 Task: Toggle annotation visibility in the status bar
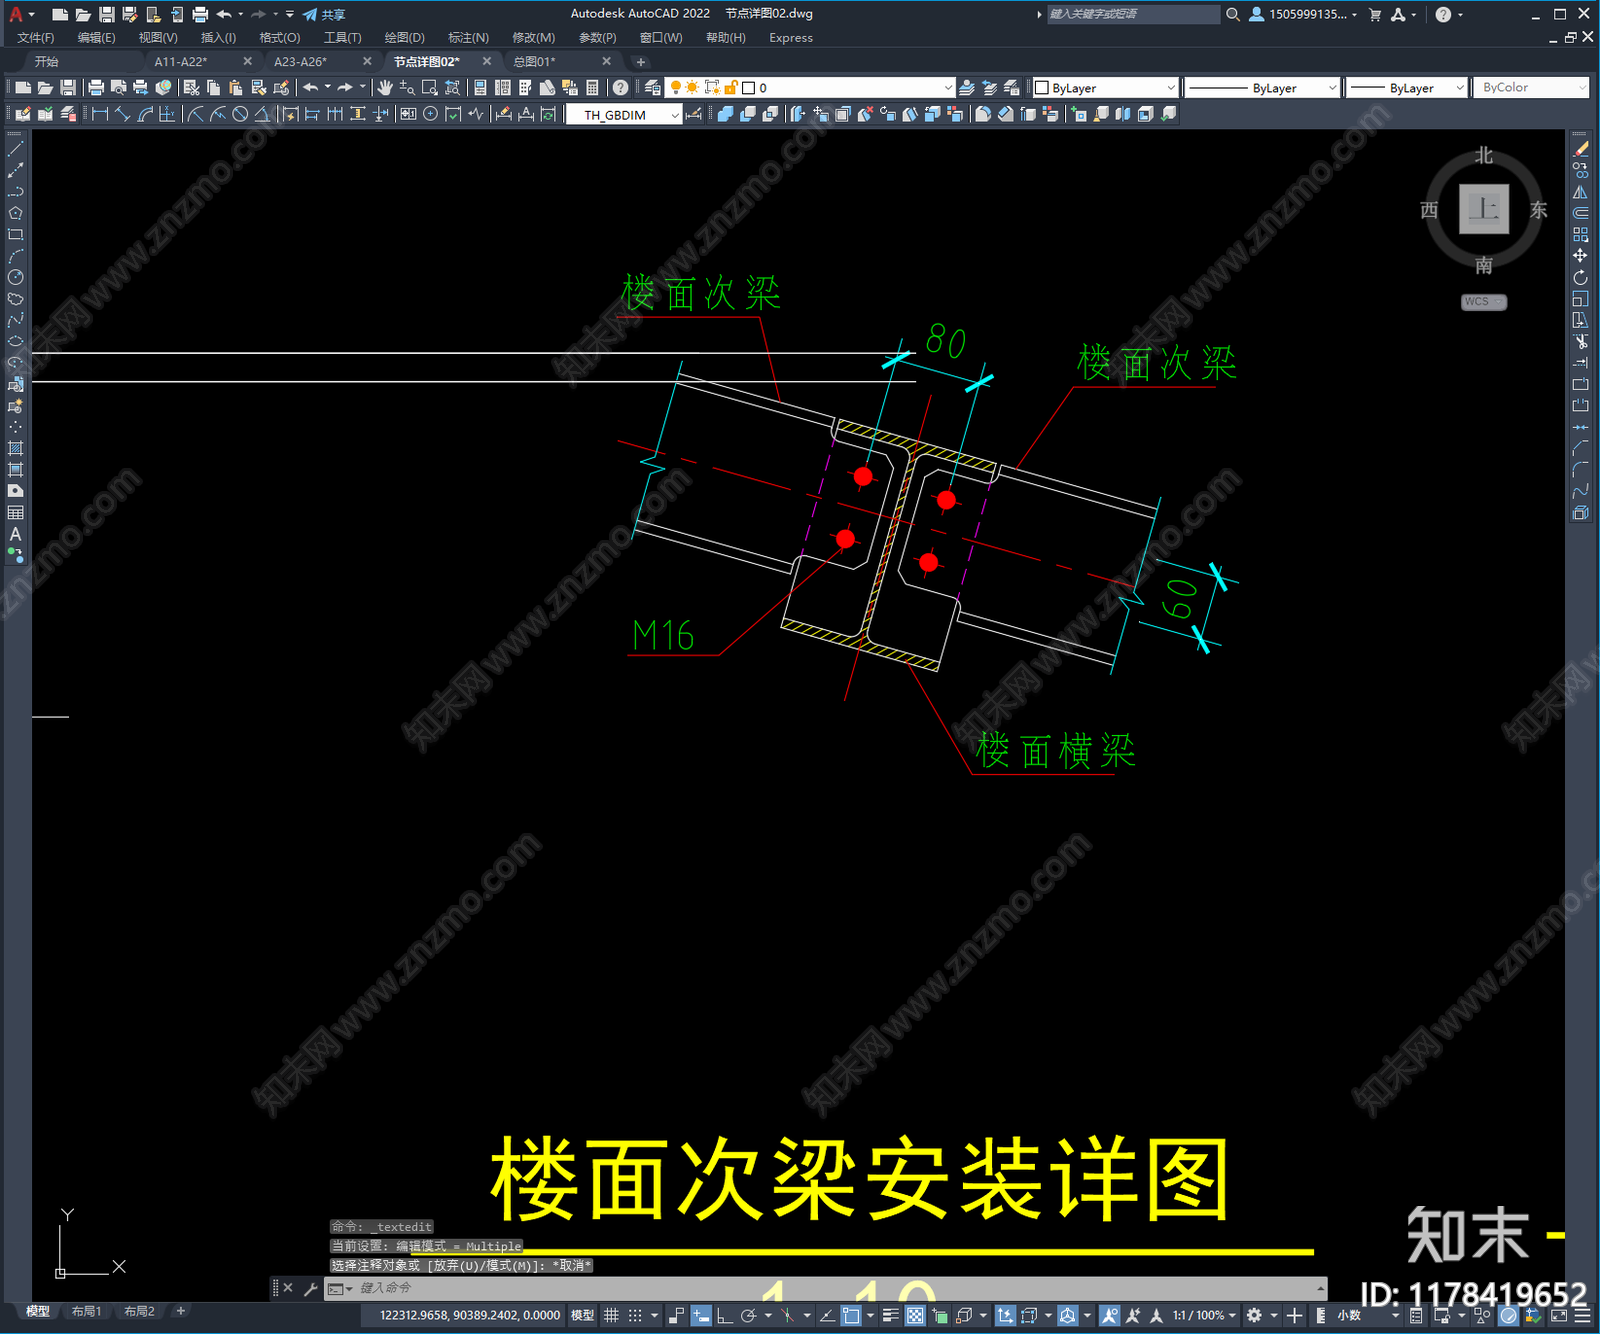[x=1110, y=1315]
